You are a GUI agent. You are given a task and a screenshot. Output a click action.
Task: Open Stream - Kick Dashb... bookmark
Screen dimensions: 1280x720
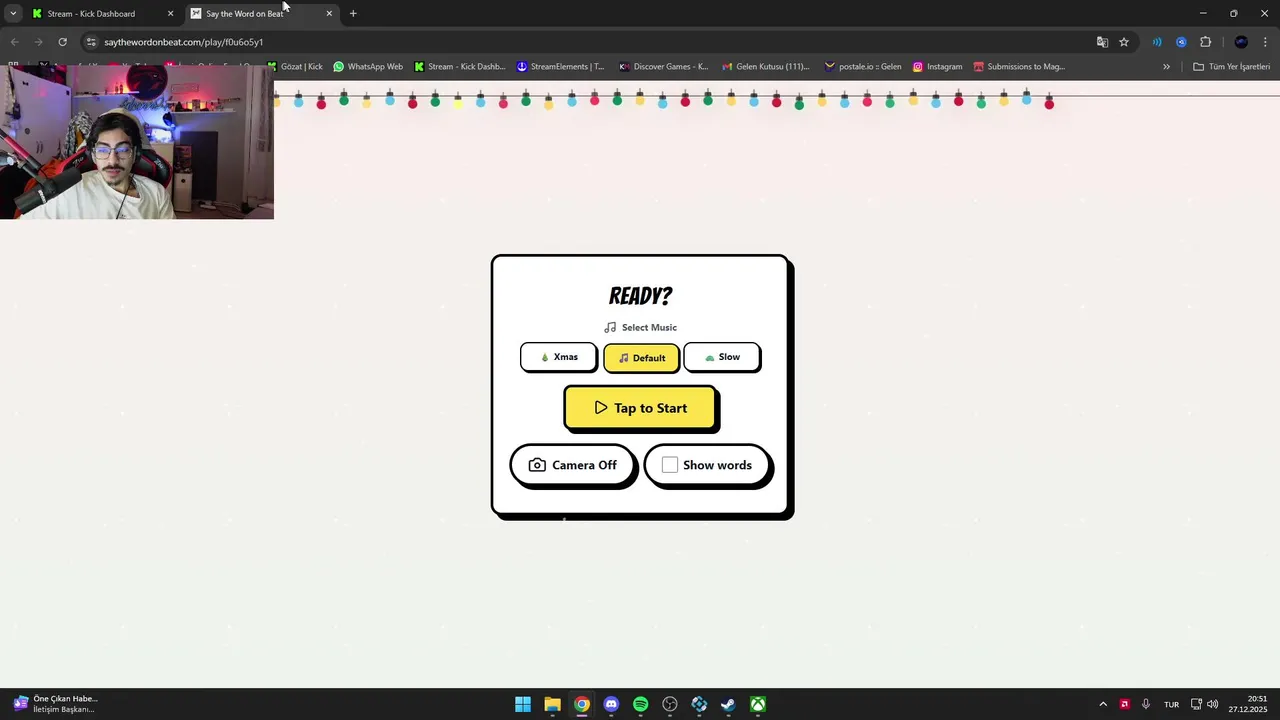(459, 67)
